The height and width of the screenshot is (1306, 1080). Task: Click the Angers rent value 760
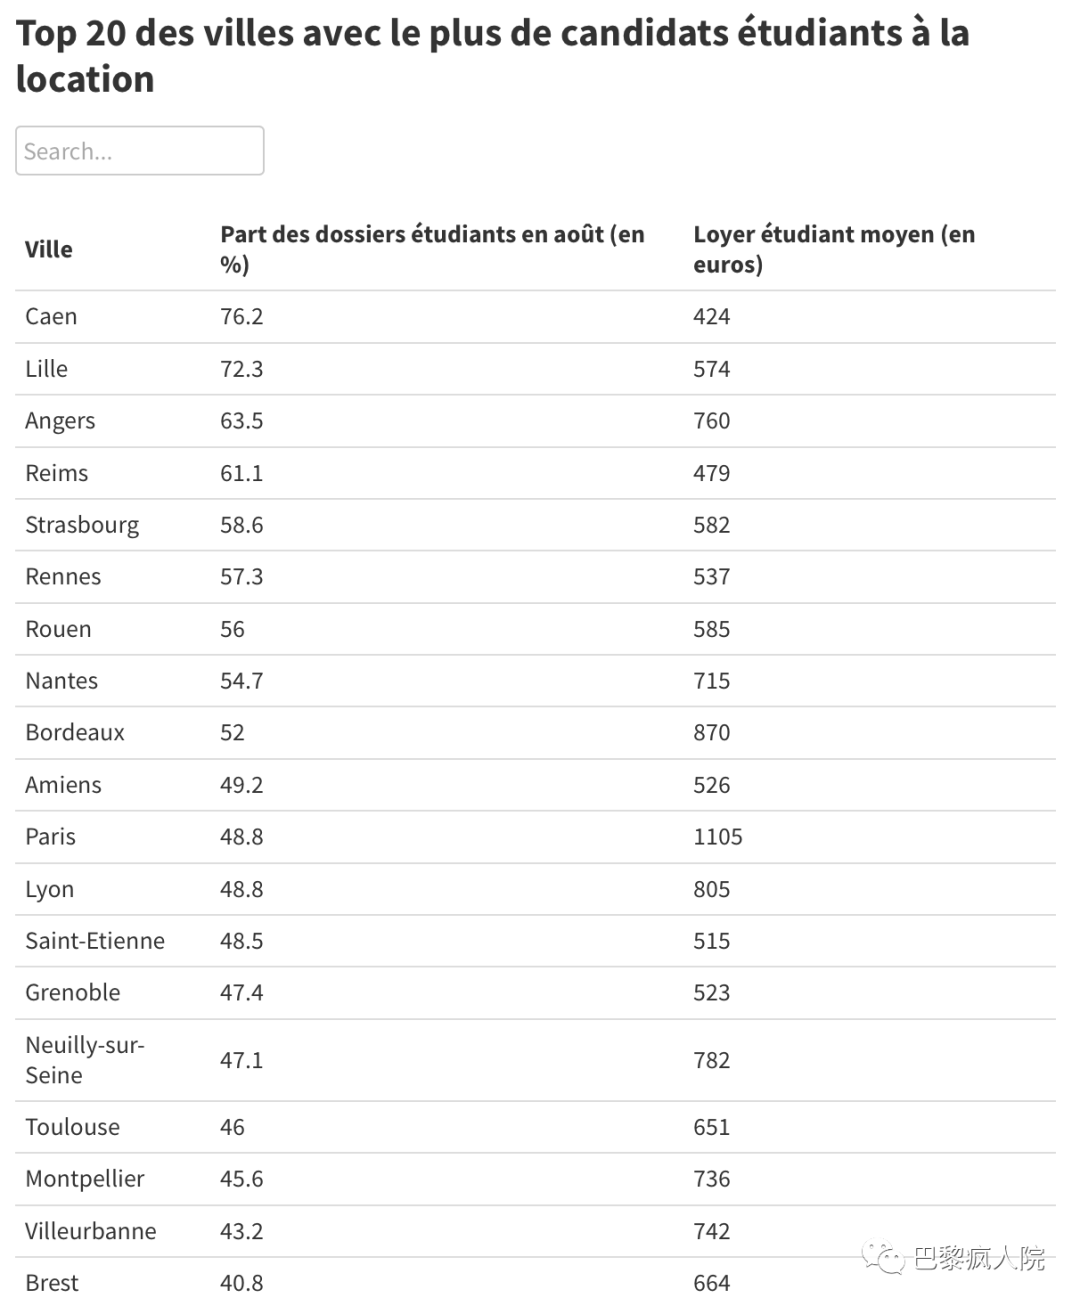pos(711,421)
